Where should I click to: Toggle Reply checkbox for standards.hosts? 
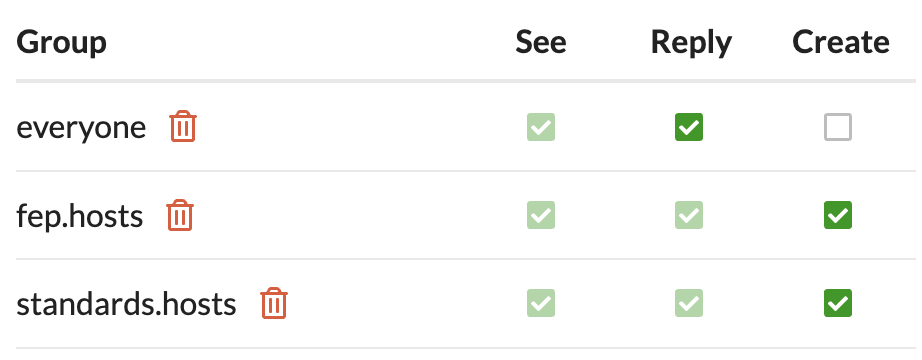[x=689, y=303]
